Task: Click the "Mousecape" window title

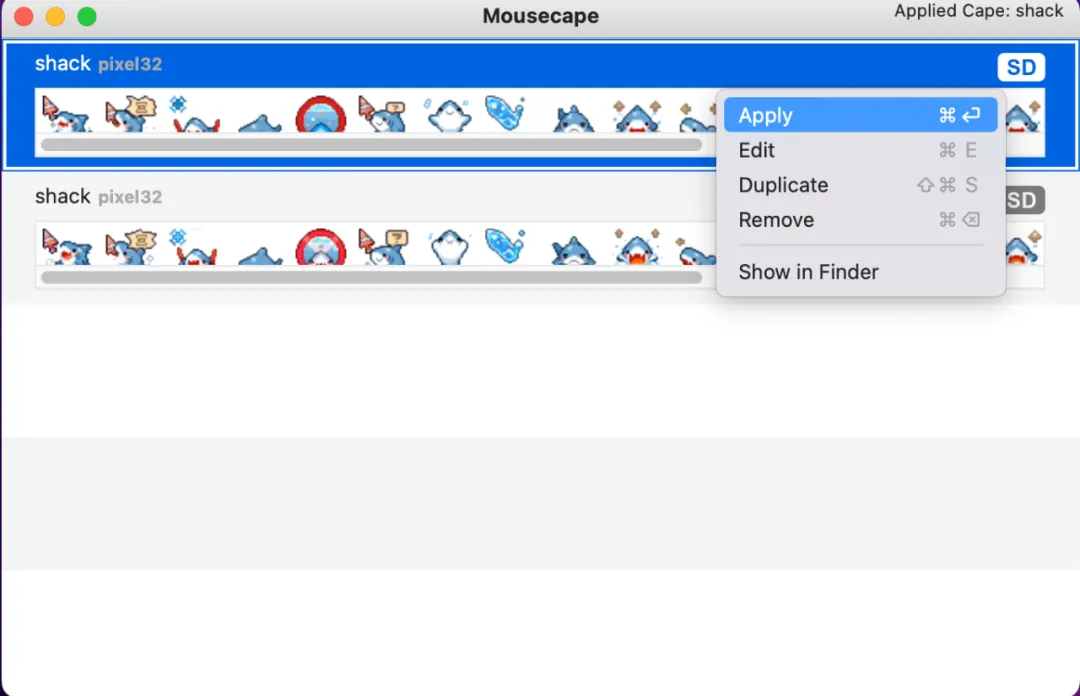Action: pyautogui.click(x=541, y=16)
